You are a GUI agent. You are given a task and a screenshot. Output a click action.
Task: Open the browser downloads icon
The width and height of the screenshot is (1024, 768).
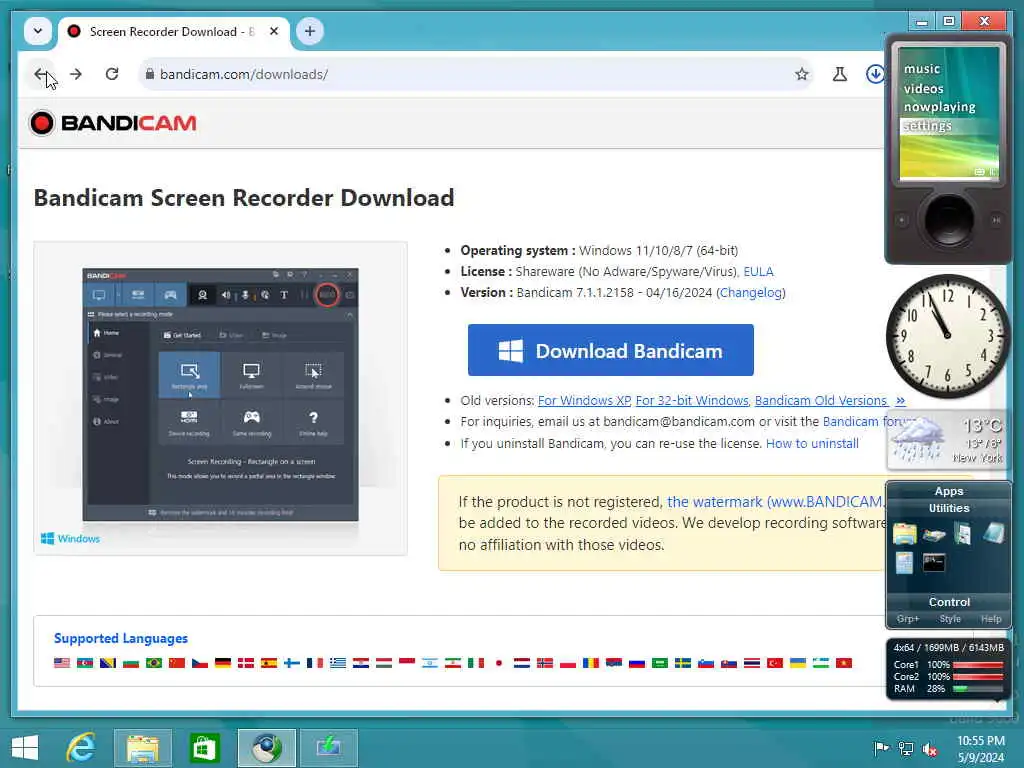(875, 74)
